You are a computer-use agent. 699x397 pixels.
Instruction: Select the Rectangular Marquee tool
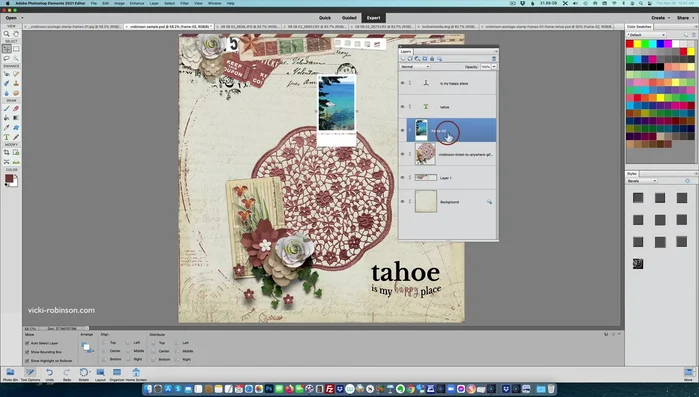16,49
